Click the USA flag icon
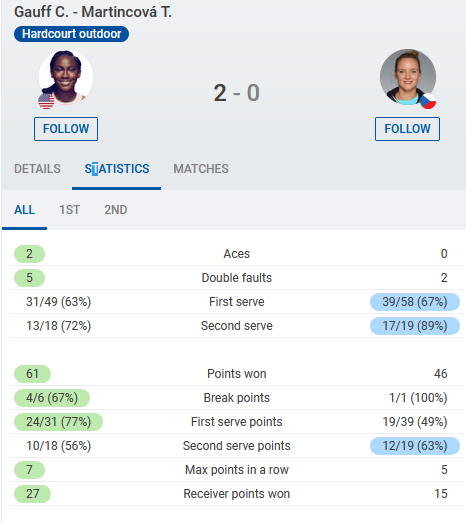 (46, 101)
